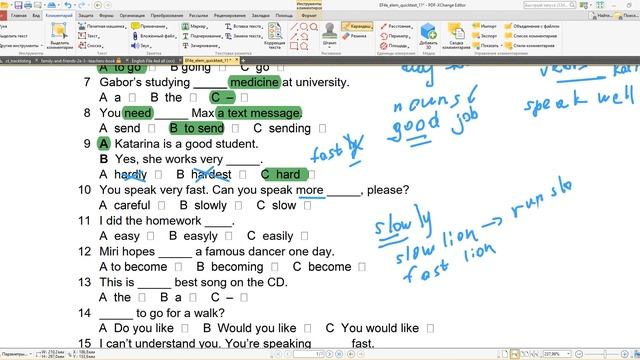
Task: Select the Line drawing tool
Action: [x=294, y=27]
